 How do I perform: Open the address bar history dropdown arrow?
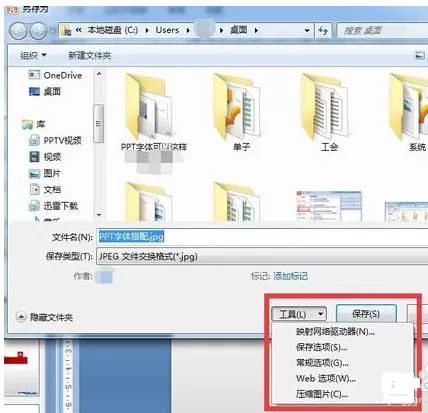click(307, 31)
